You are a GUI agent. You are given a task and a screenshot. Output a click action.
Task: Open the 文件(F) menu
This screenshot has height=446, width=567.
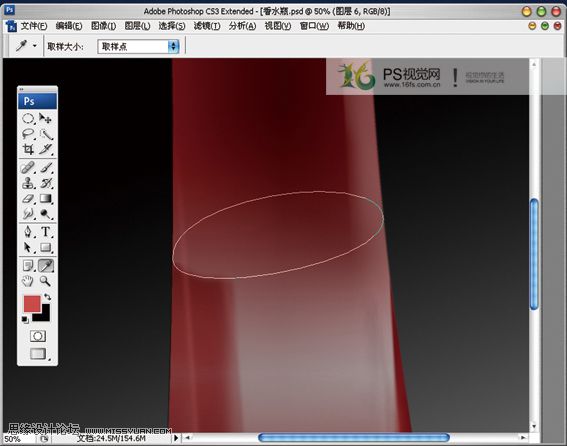pos(34,26)
